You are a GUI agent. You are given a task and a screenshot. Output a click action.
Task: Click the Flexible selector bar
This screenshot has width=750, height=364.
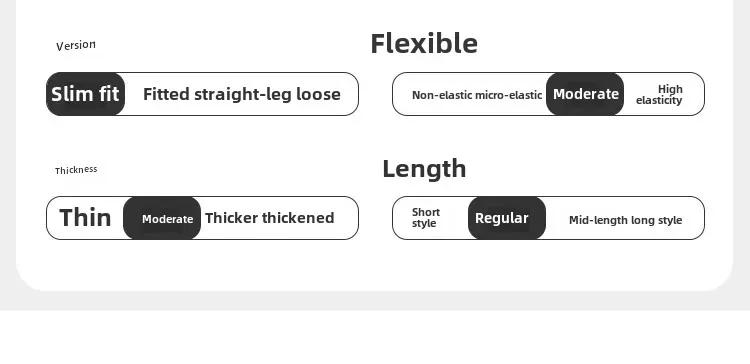coord(548,94)
